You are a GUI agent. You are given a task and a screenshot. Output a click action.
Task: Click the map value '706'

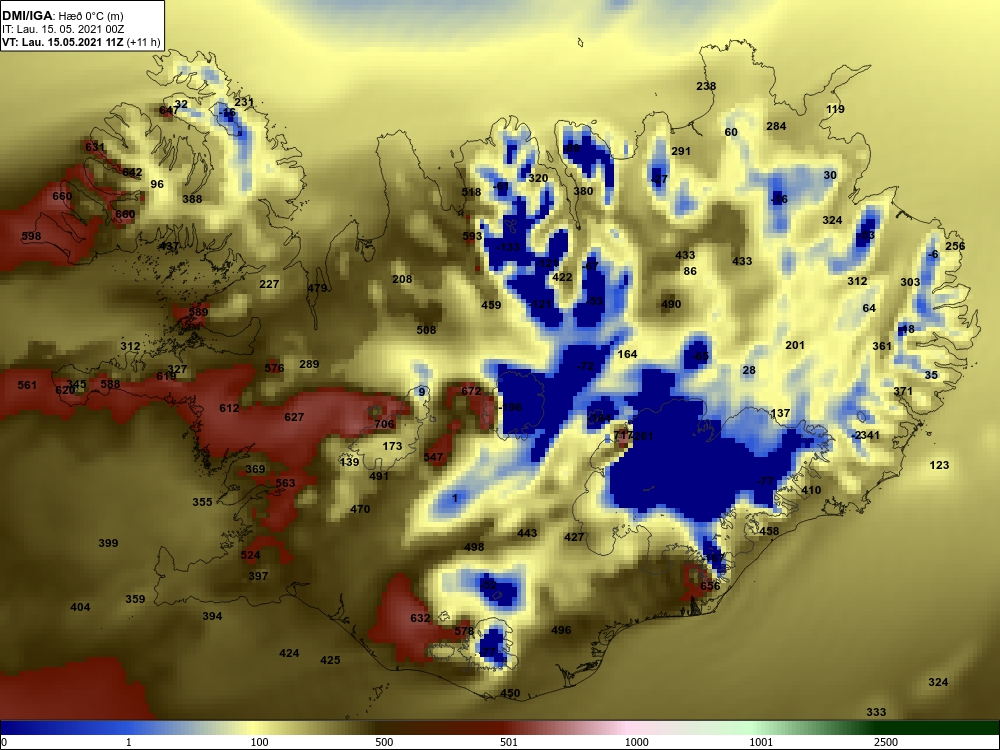(x=385, y=424)
